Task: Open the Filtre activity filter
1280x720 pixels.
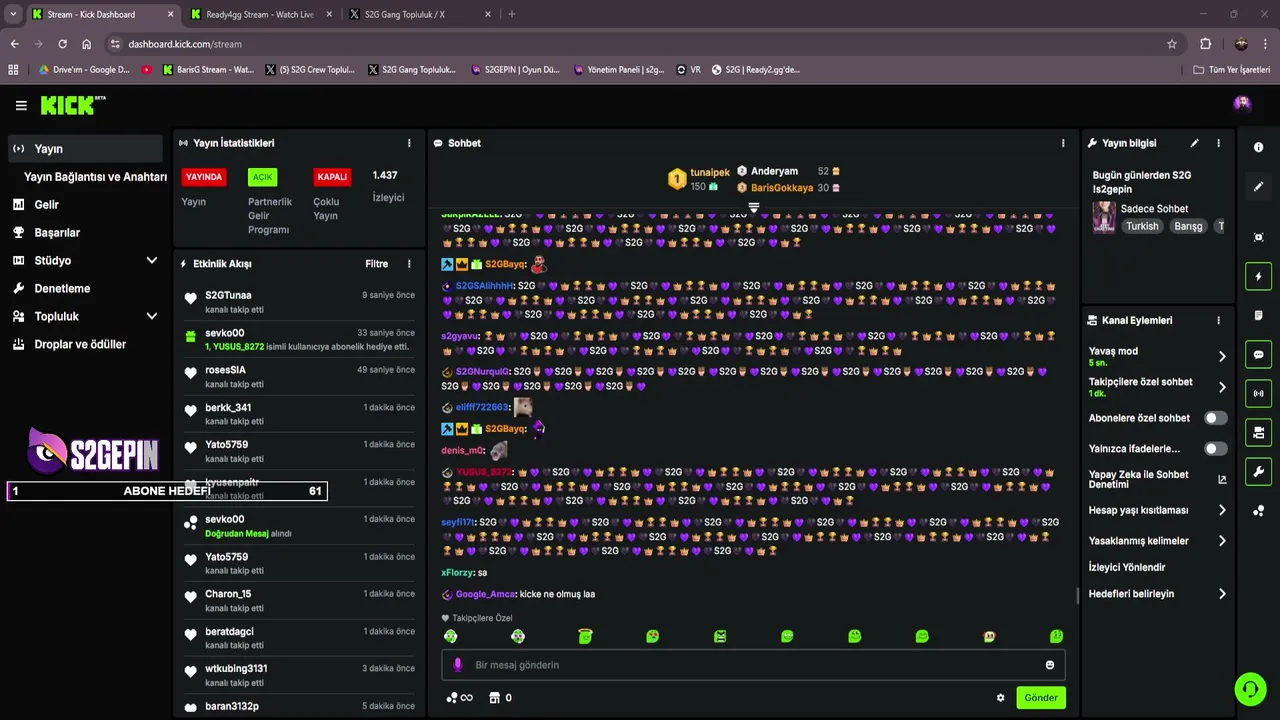Action: tap(377, 264)
